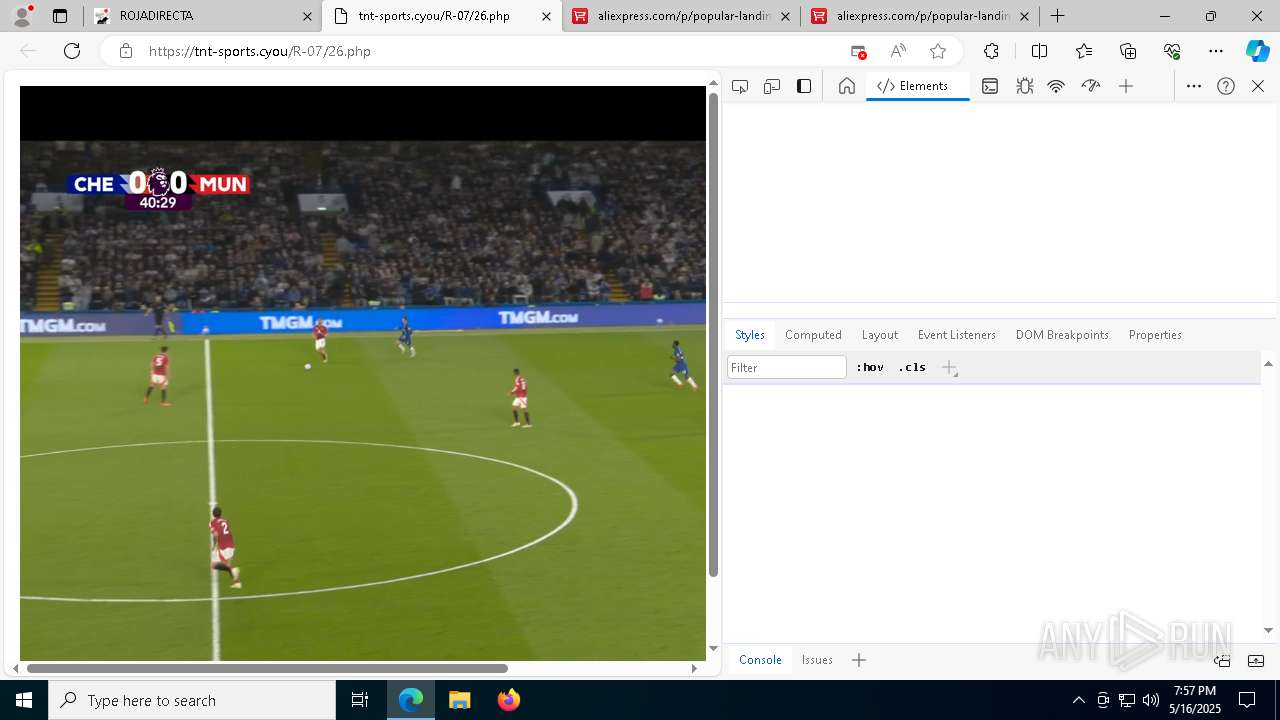Open Customize DevTools ellipsis menu

click(x=1194, y=86)
